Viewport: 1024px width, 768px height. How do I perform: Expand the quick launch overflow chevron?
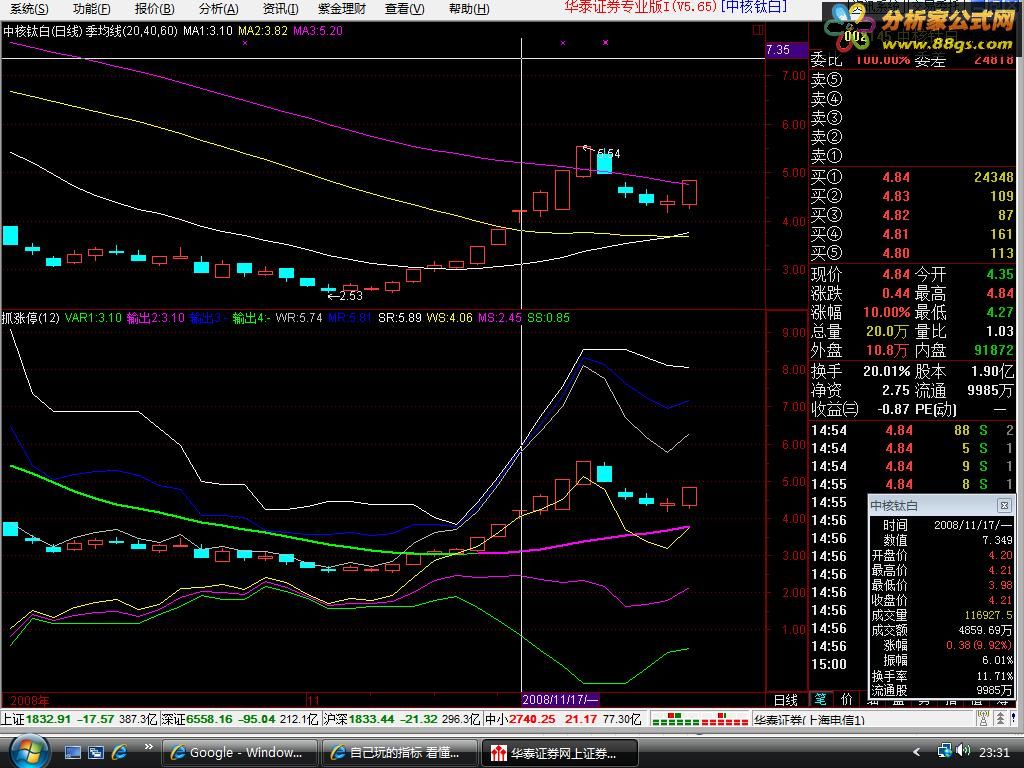(149, 747)
